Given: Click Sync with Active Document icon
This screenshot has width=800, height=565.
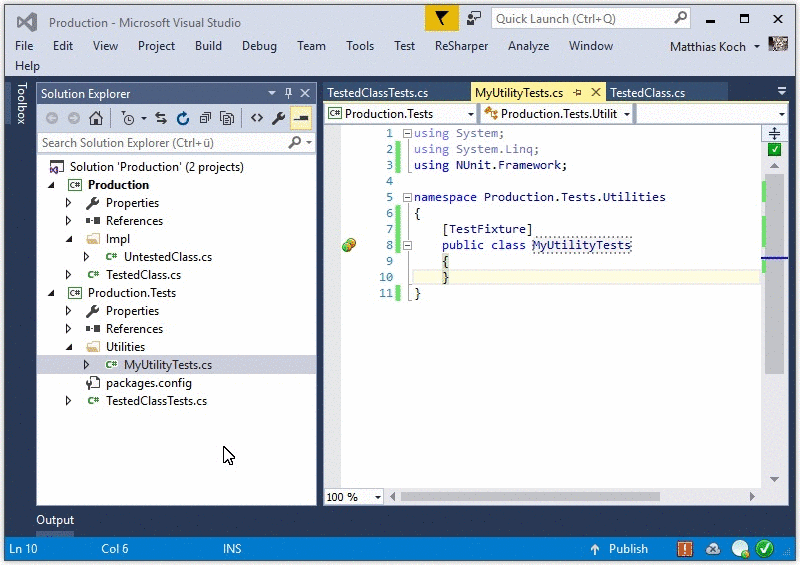Looking at the screenshot, I should point(161,118).
